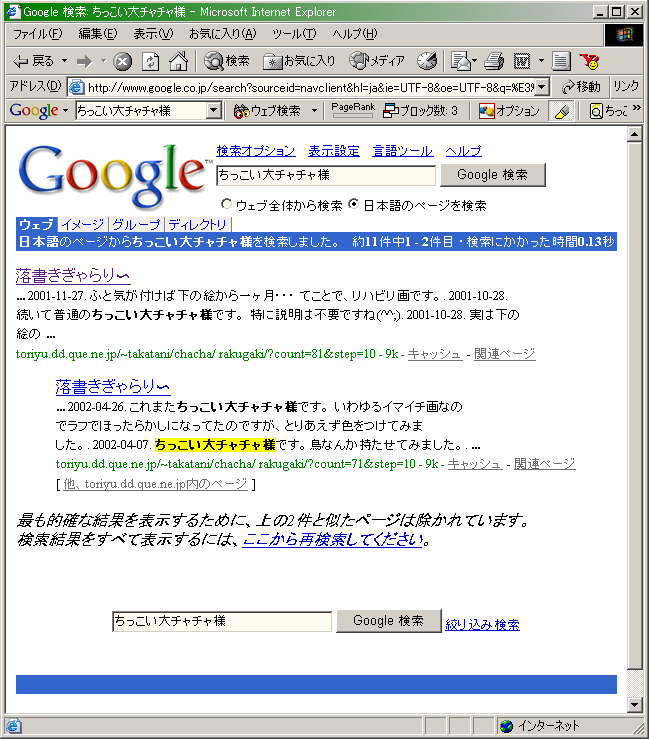The width and height of the screenshot is (649, 739).
Task: Click the vertical scrollbar thumb
Action: [634, 405]
